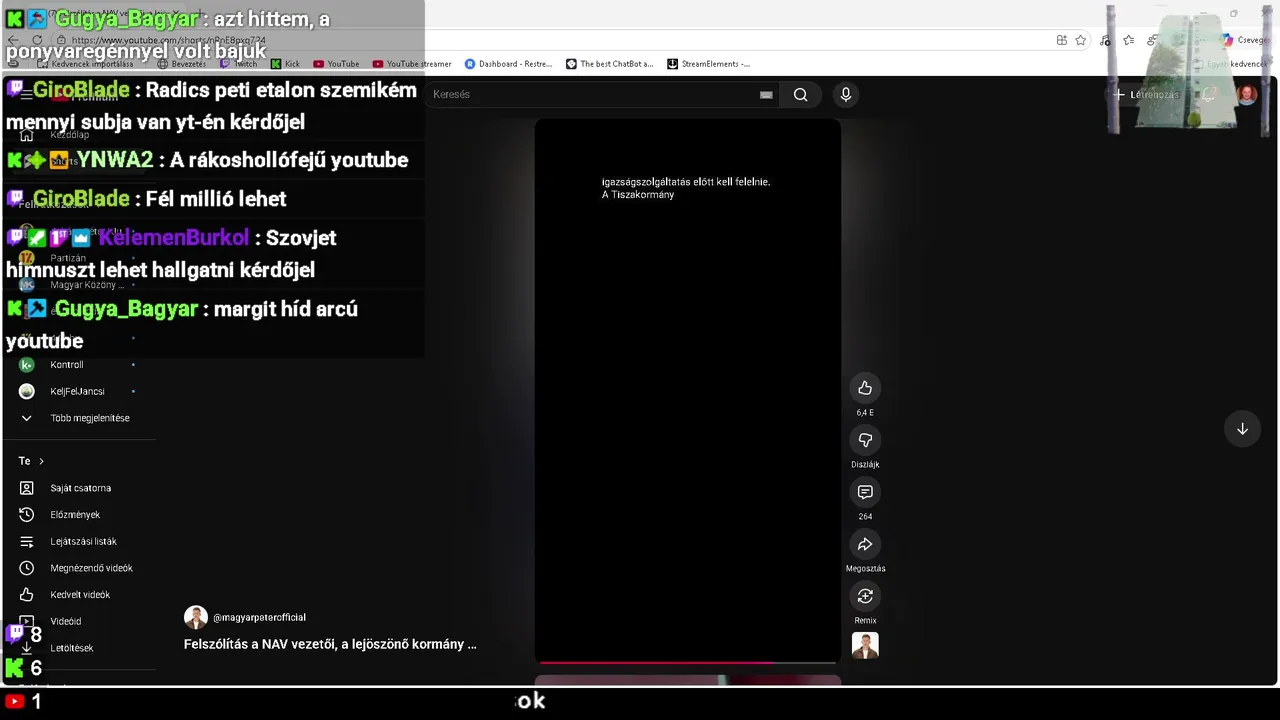Open Saját csatorna in sidebar
Image resolution: width=1280 pixels, height=720 pixels.
tap(80, 488)
